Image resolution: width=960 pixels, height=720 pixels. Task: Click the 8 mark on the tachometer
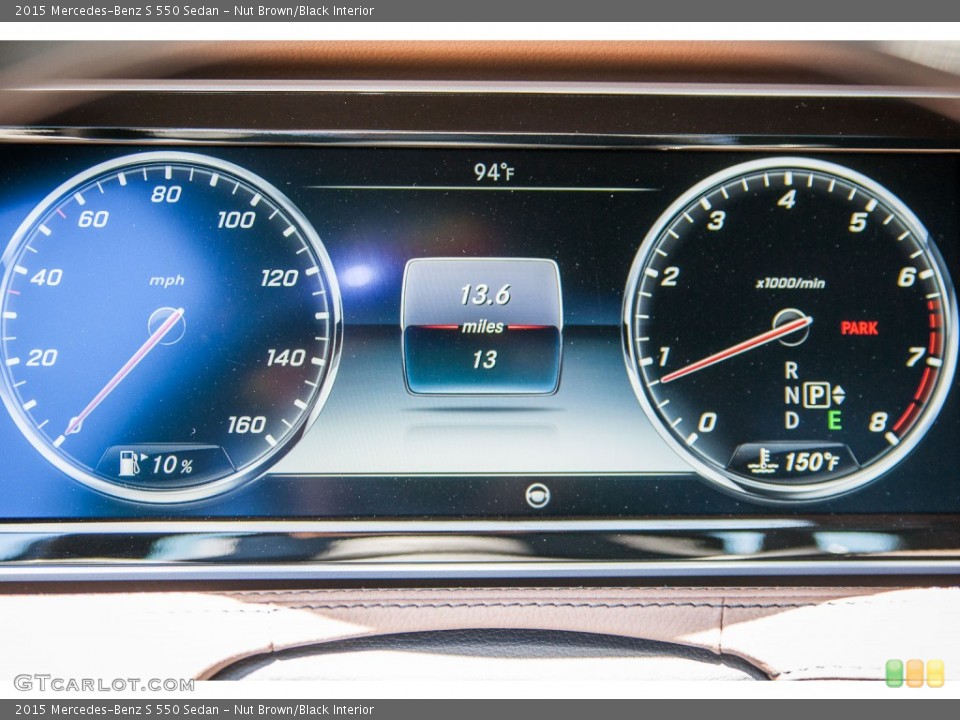coord(877,421)
